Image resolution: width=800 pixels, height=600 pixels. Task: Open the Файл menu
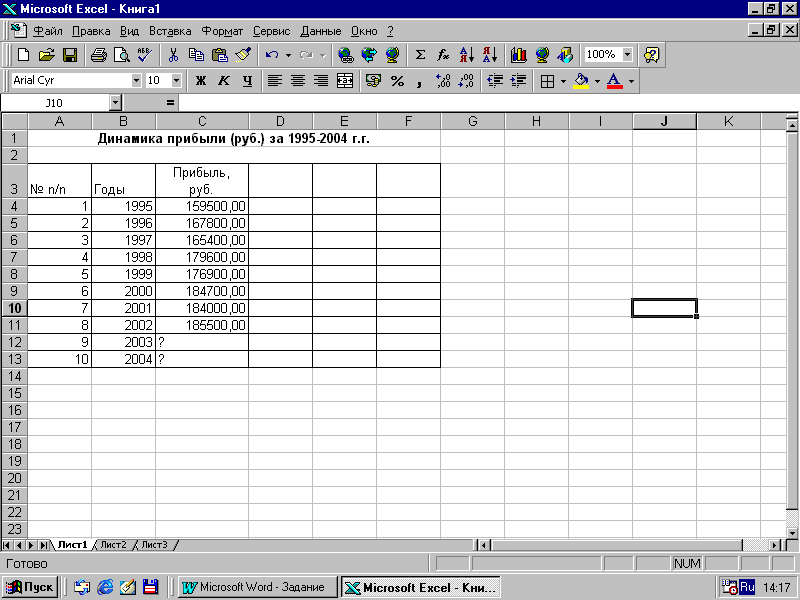pyautogui.click(x=47, y=31)
